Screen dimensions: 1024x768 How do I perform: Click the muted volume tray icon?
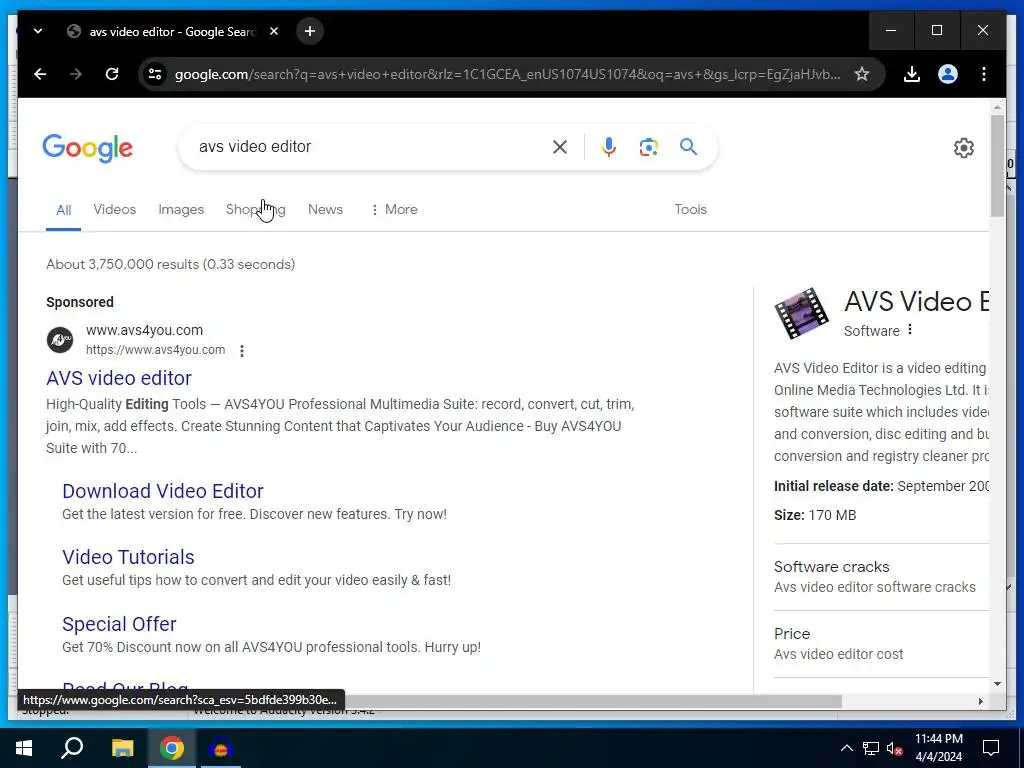895,748
